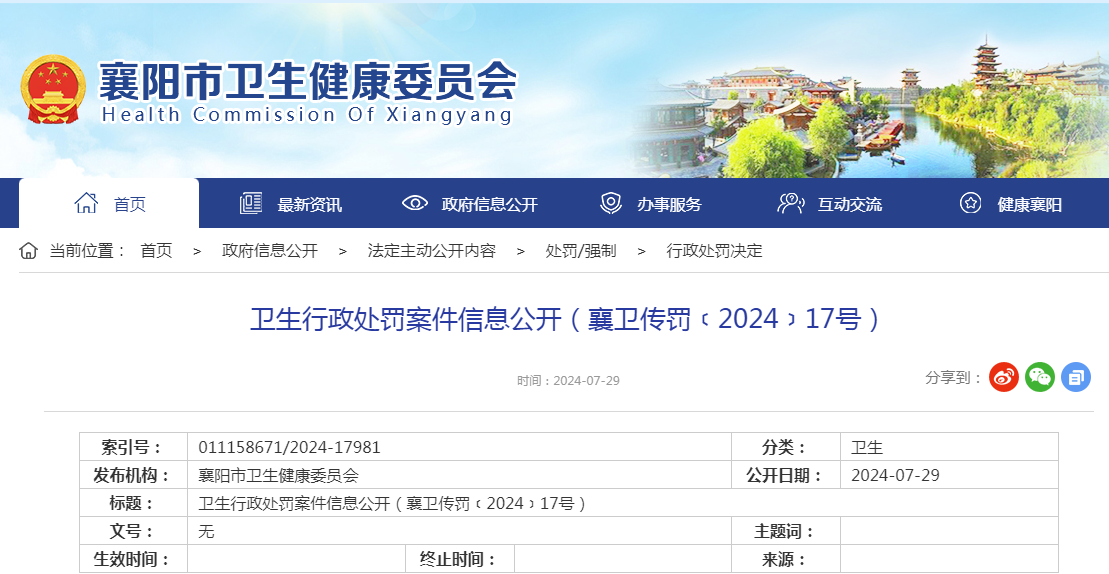The width and height of the screenshot is (1109, 574).
Task: Open the 首页 navigation tab
Action: point(129,205)
